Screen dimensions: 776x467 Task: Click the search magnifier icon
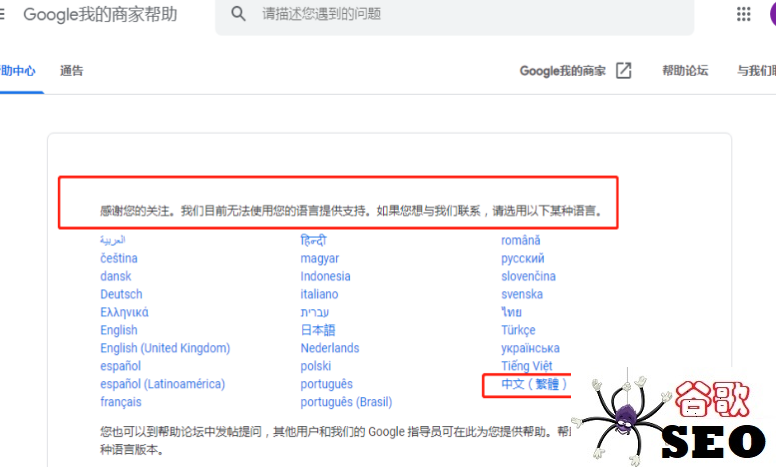(x=238, y=14)
